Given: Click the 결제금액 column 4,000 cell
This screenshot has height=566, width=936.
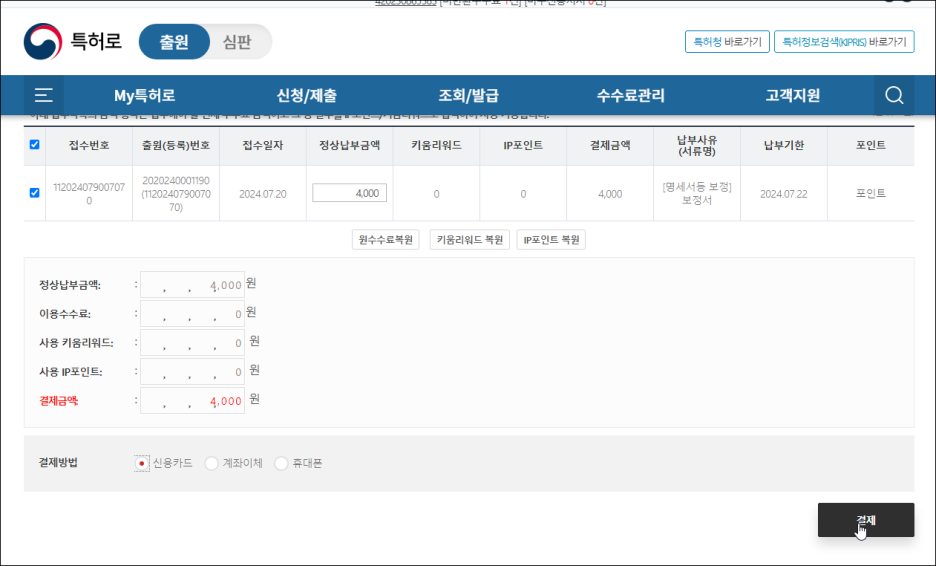Looking at the screenshot, I should click(x=610, y=194).
